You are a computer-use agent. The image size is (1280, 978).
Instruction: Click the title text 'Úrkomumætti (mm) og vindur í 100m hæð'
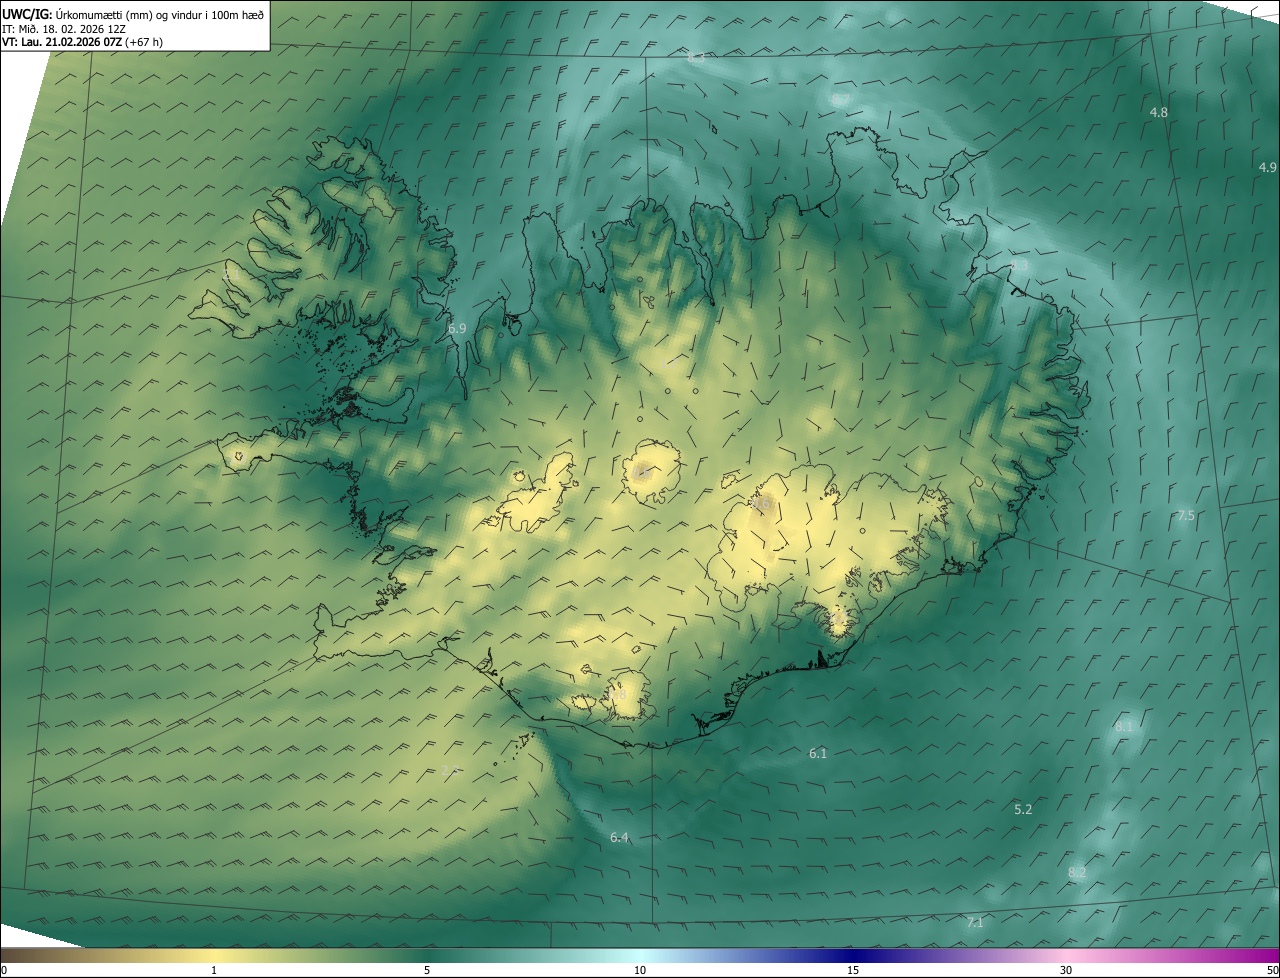click(x=160, y=13)
